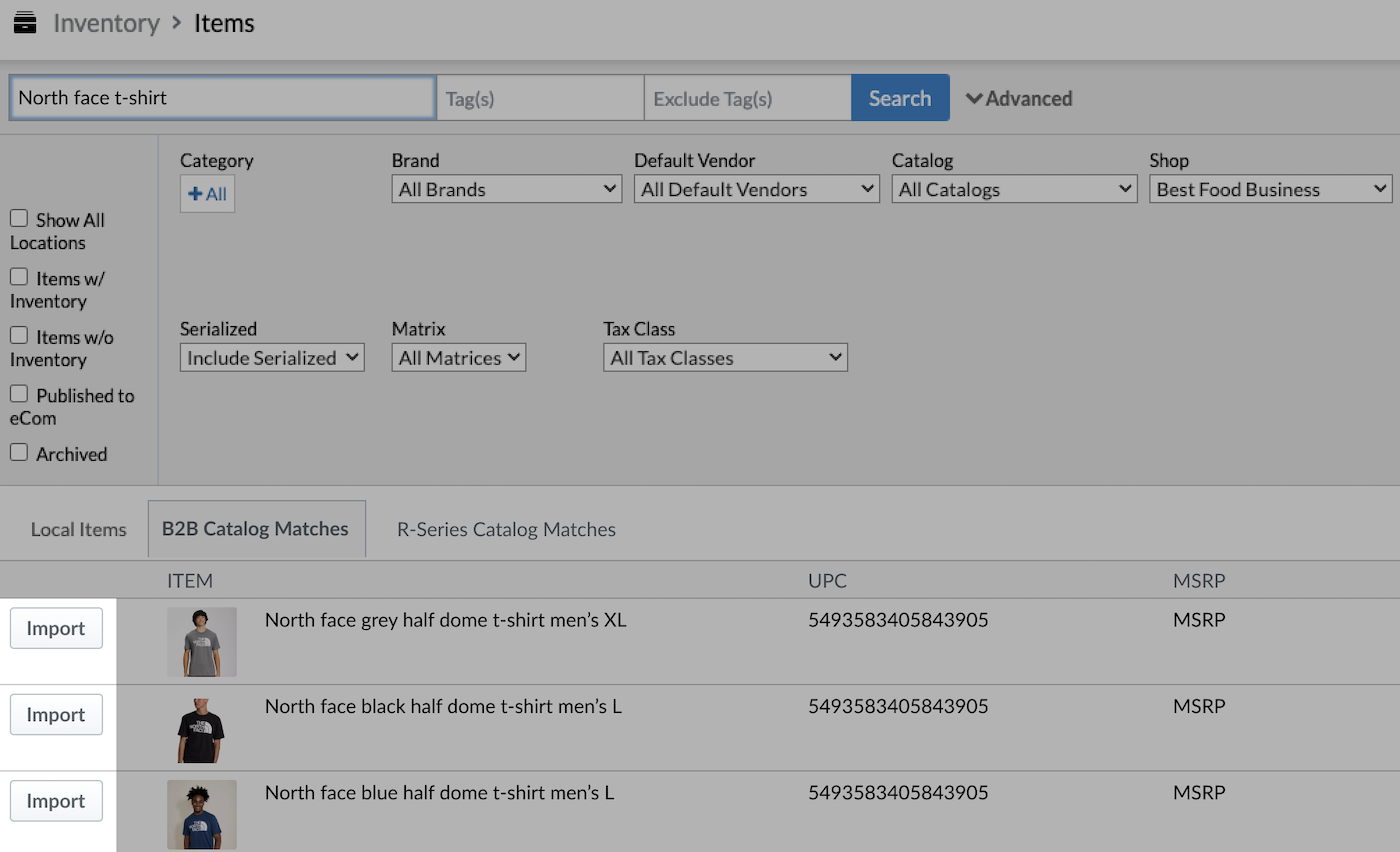This screenshot has height=852, width=1400.
Task: Open the Inventory breadcrumb link
Action: click(106, 23)
